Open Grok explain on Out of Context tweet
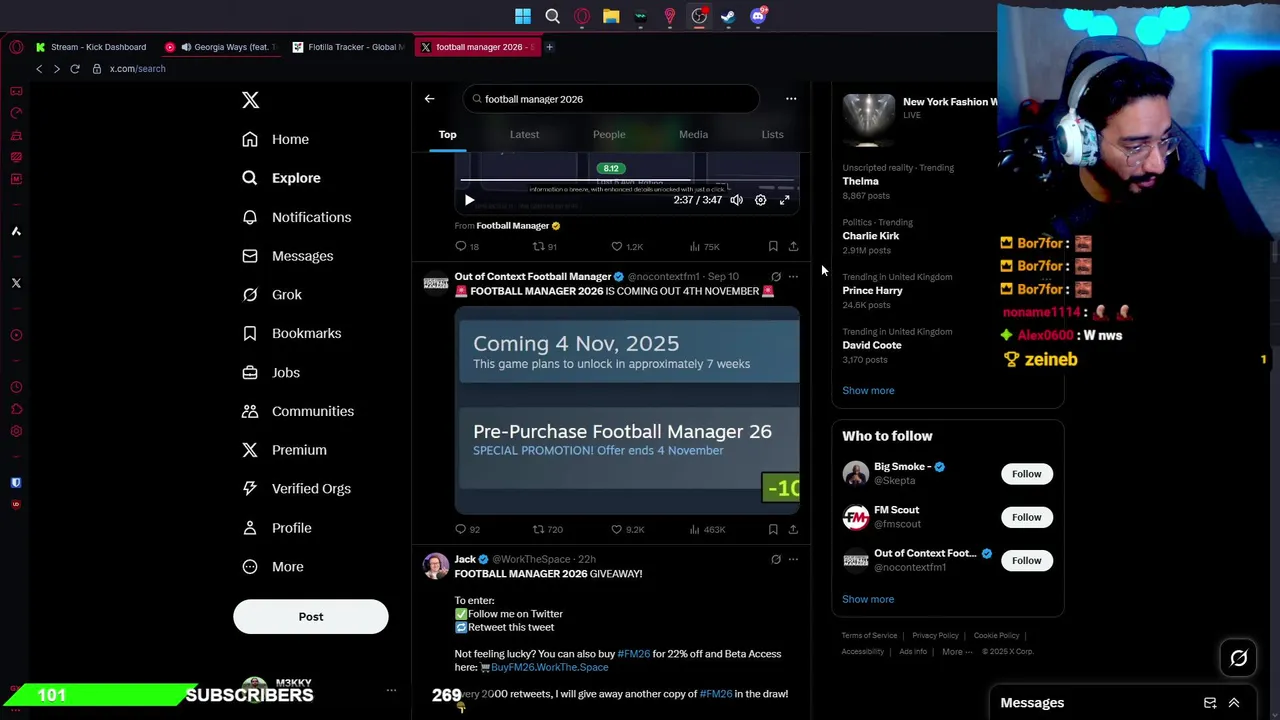 click(x=776, y=277)
